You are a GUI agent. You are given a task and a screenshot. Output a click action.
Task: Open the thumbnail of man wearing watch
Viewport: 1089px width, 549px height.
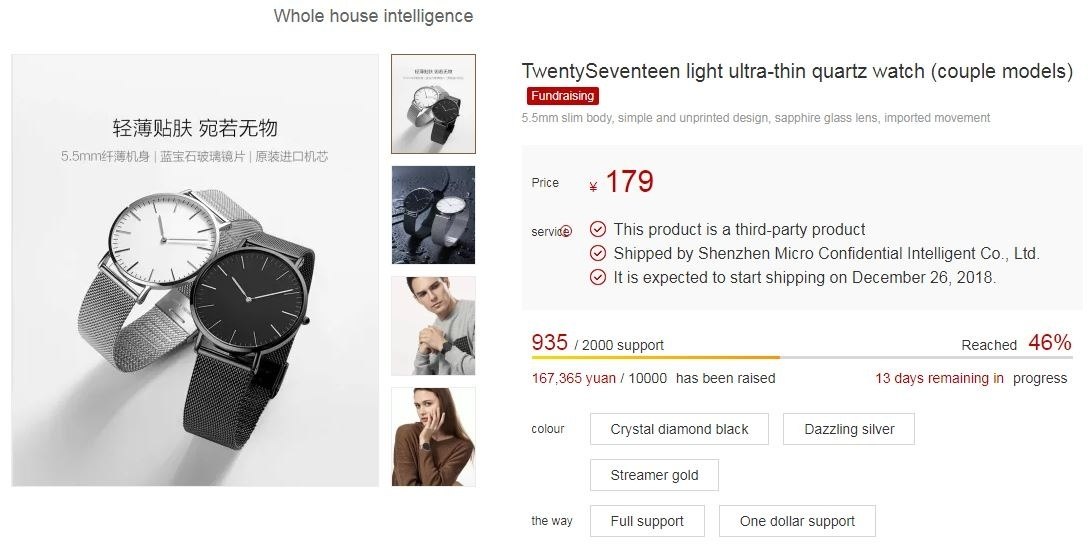click(x=433, y=326)
